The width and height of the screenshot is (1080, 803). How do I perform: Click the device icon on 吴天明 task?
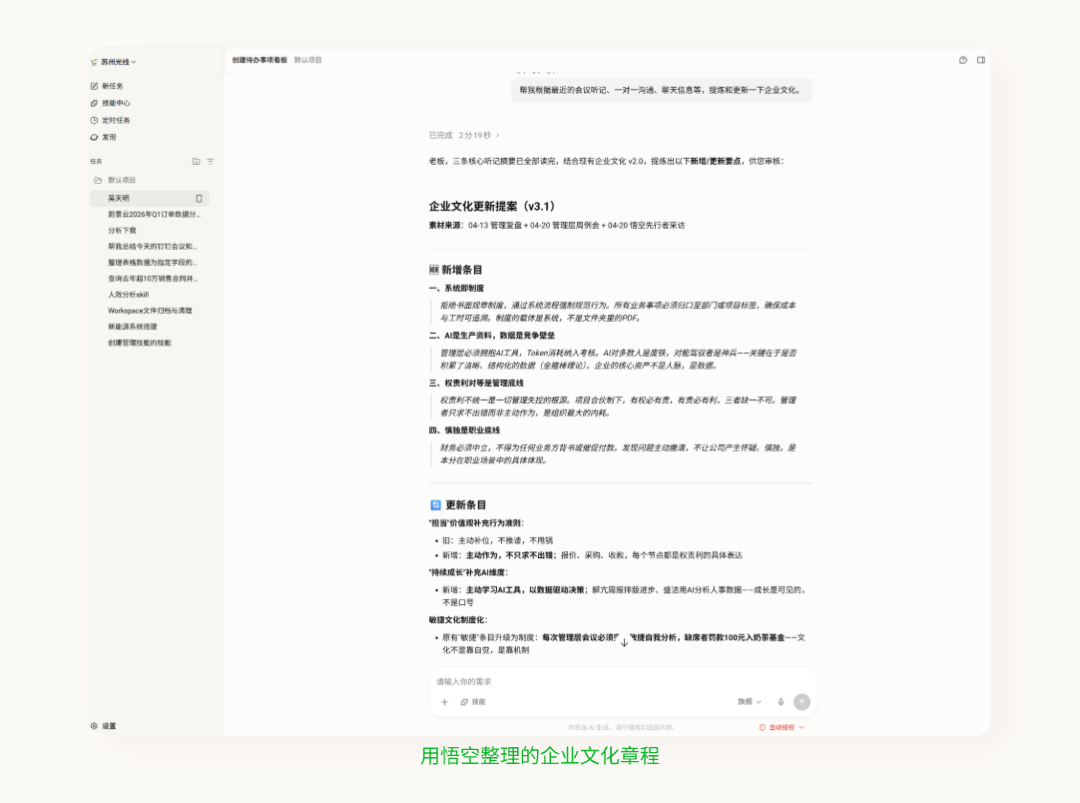point(199,198)
